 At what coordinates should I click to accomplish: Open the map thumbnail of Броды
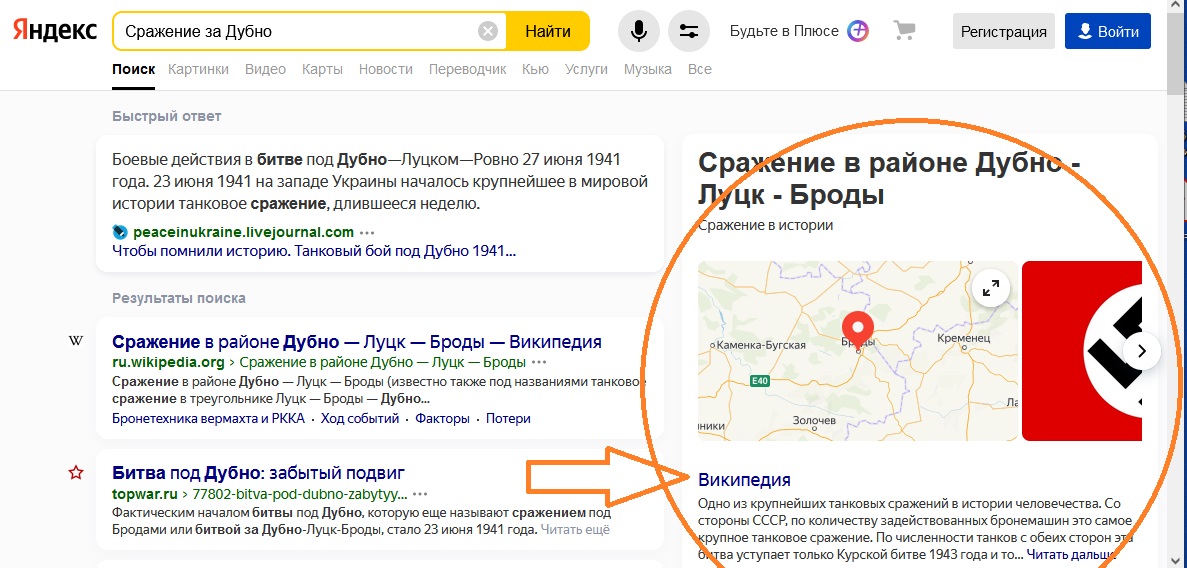[858, 351]
